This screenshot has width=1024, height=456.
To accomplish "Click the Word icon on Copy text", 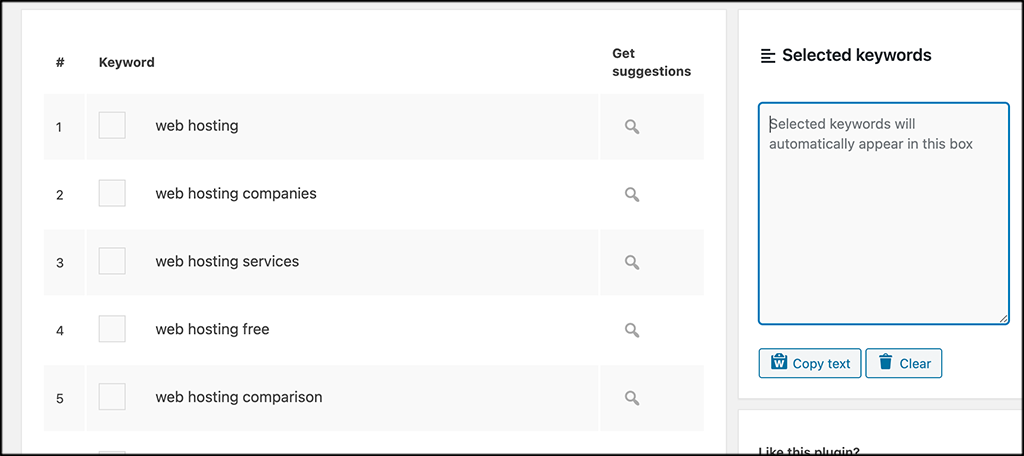I will 779,363.
